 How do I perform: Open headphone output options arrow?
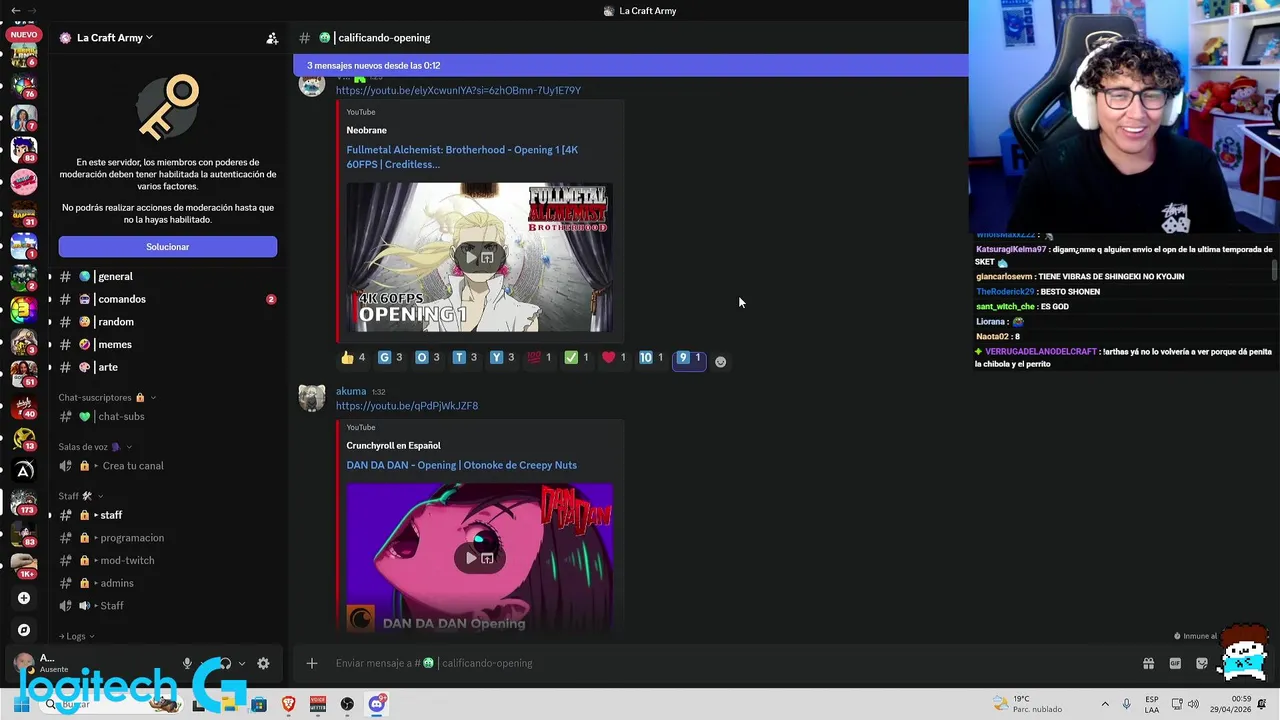242,664
